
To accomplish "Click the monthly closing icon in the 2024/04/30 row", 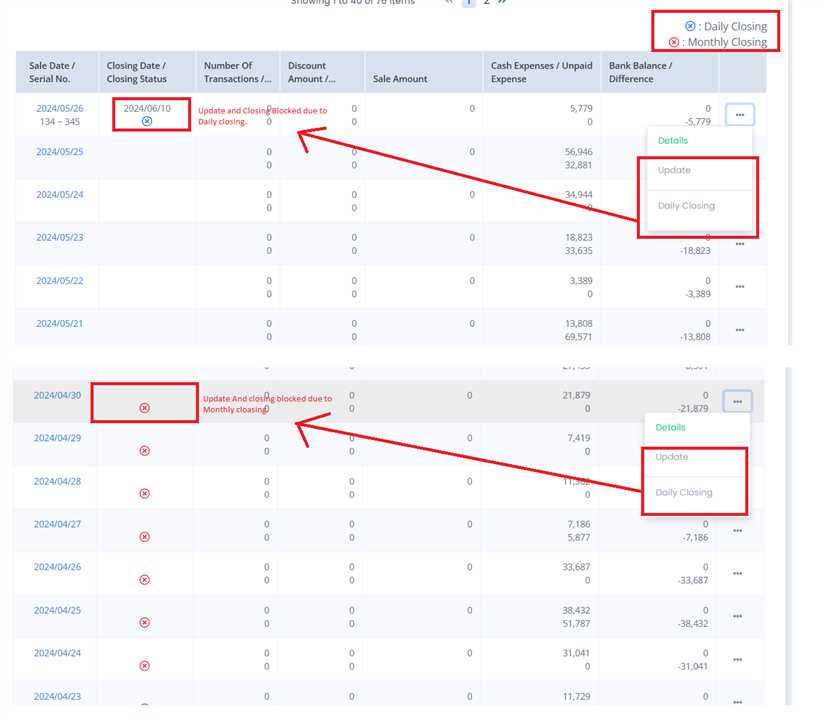I will [144, 408].
